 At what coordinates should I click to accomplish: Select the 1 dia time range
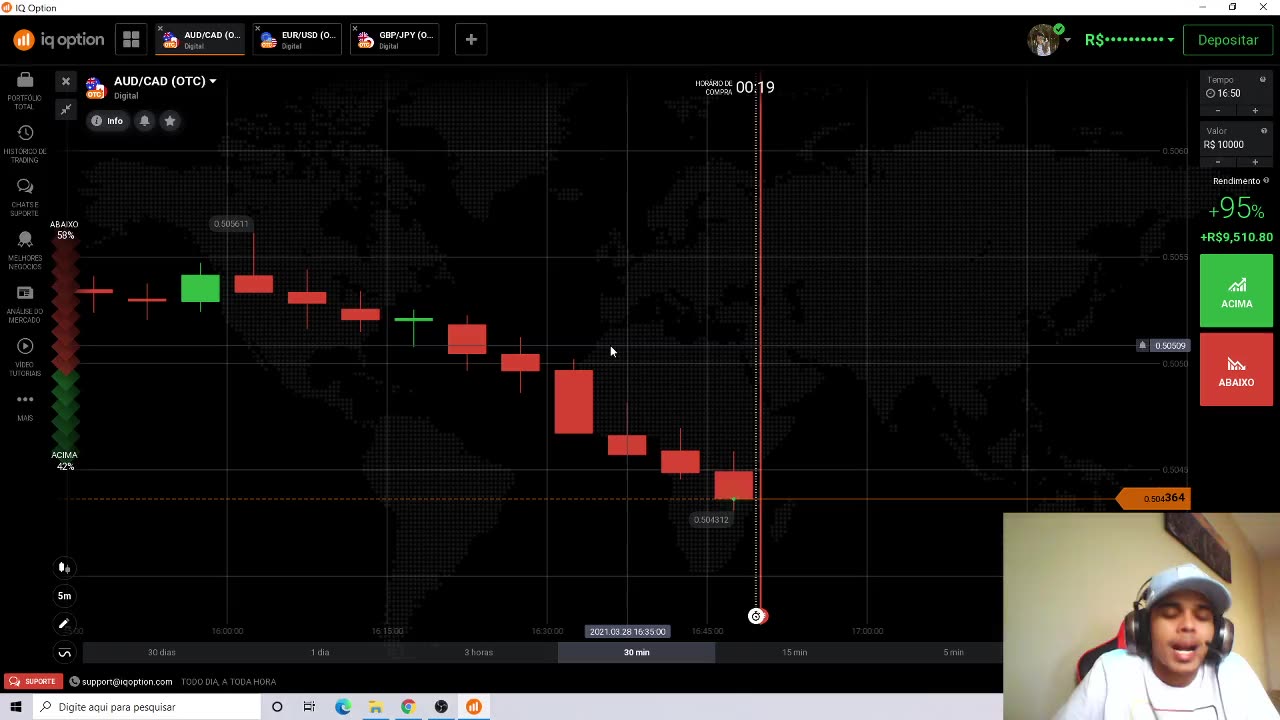click(x=320, y=653)
